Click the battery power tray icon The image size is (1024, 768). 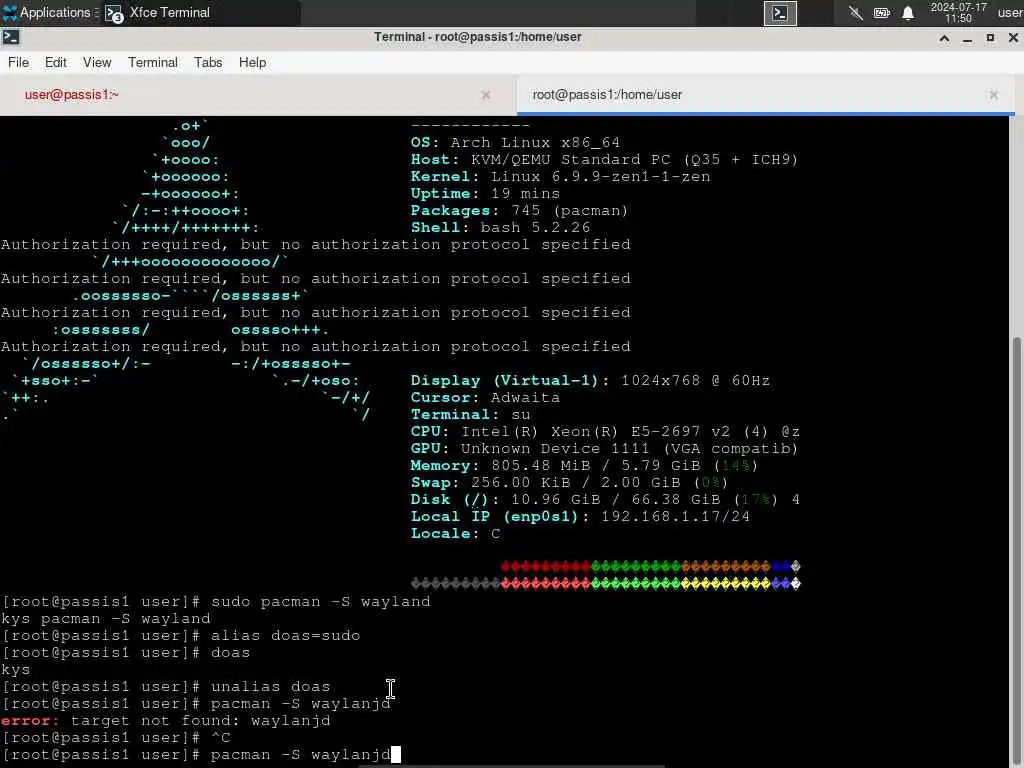[x=882, y=13]
